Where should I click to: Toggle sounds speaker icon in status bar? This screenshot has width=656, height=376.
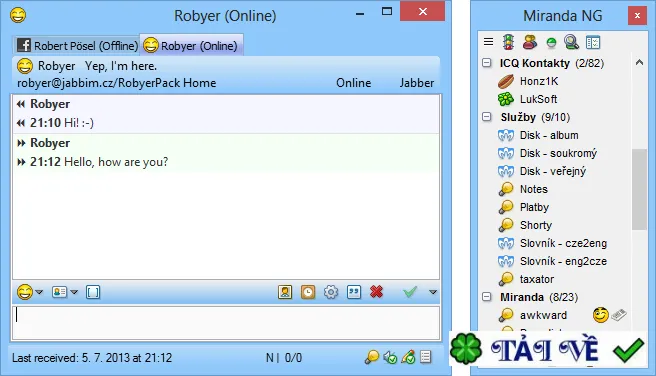(x=390, y=358)
